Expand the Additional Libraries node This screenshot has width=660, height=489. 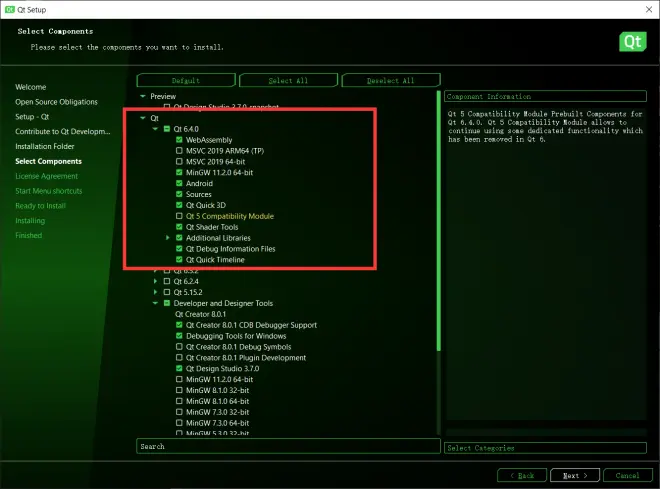[168, 238]
